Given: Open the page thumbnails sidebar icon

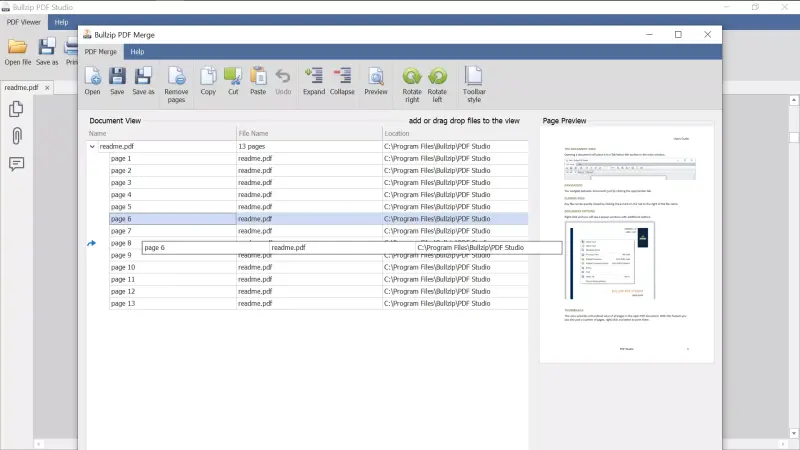Looking at the screenshot, I should coord(16,109).
